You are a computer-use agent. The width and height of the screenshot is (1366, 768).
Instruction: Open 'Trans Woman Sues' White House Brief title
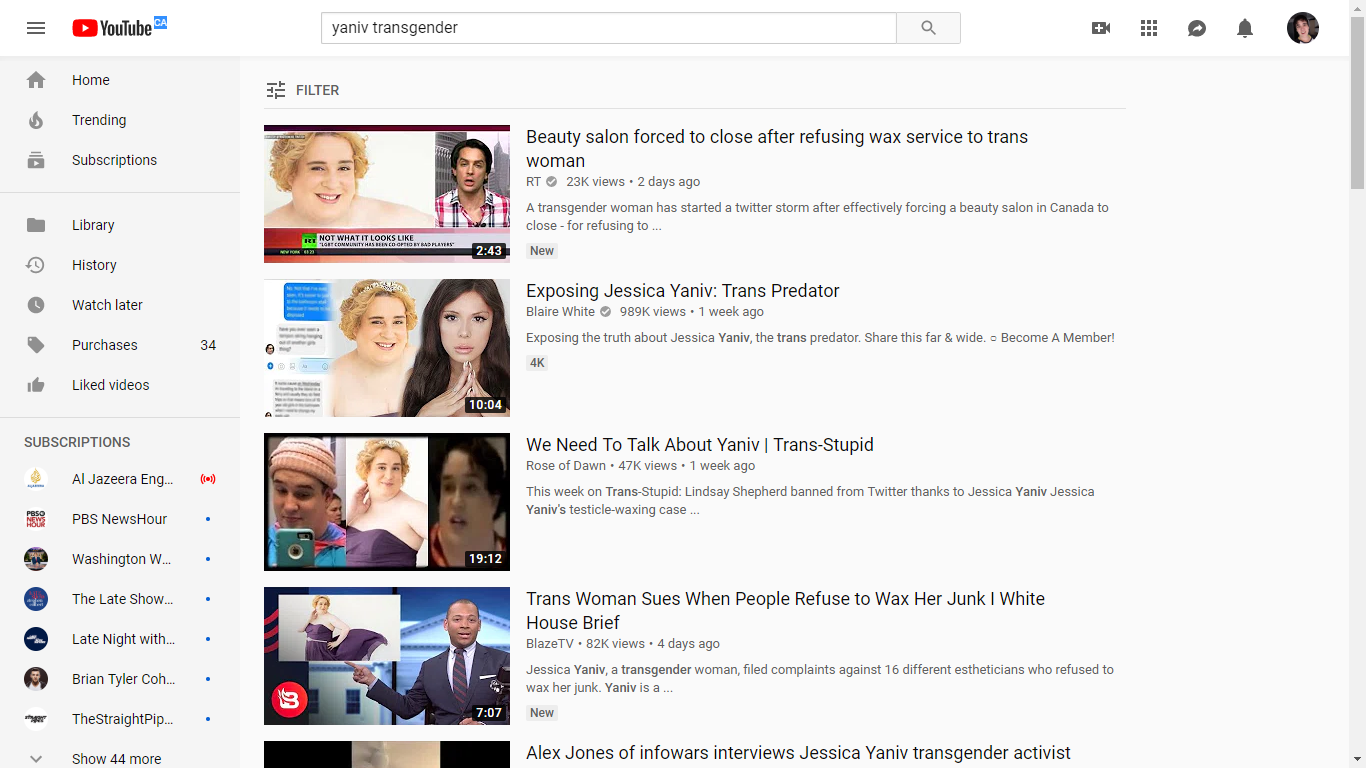click(x=785, y=611)
